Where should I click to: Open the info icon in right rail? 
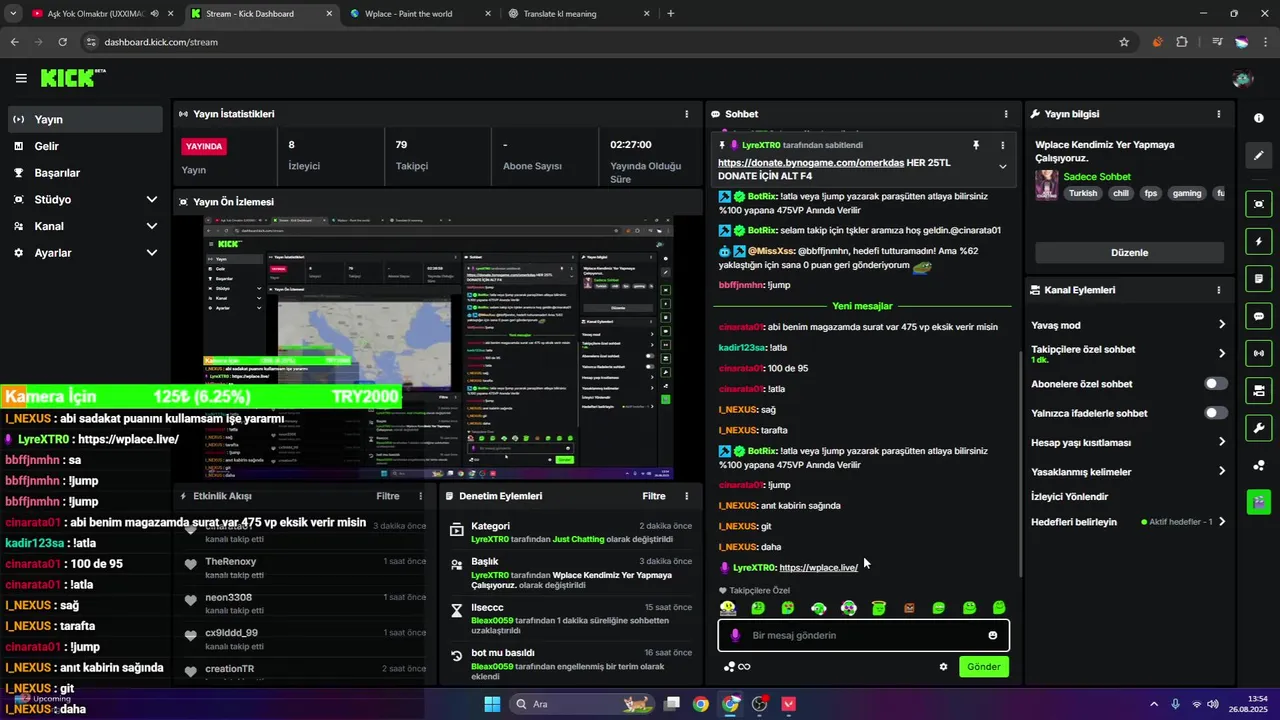pos(1258,118)
